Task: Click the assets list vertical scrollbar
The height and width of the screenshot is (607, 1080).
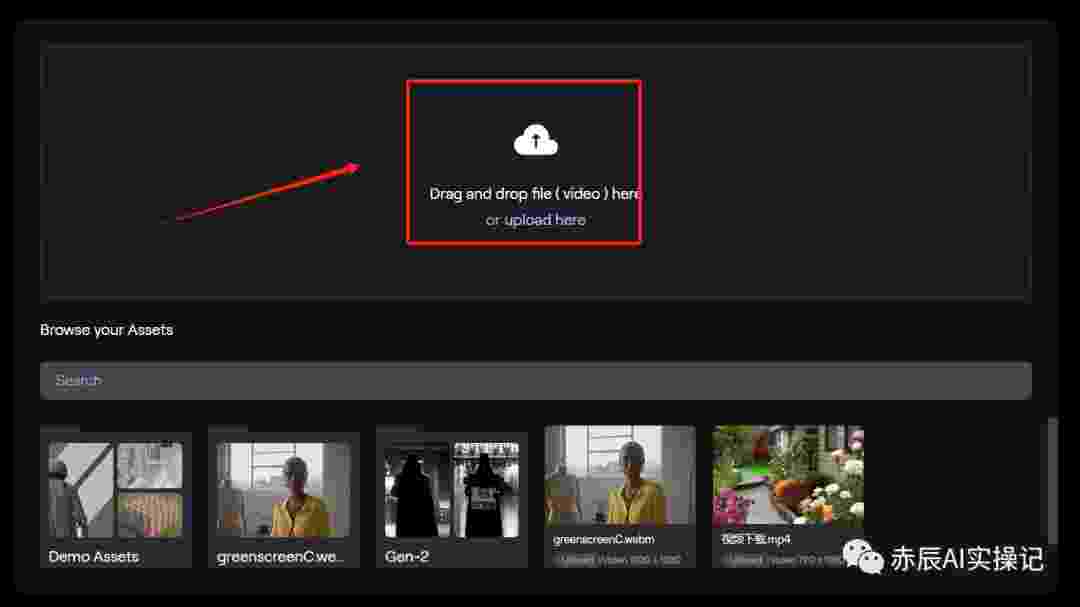Action: 1051,481
